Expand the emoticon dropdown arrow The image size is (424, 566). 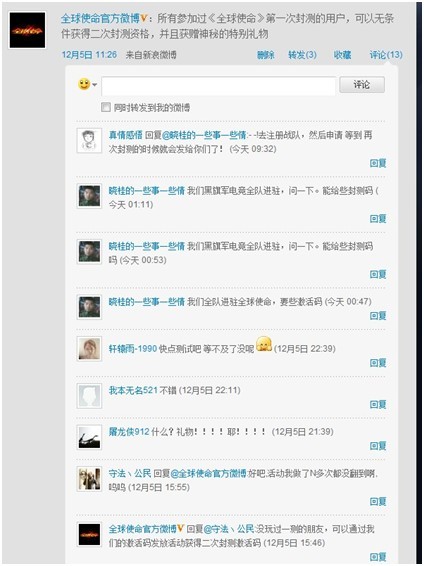tap(95, 85)
